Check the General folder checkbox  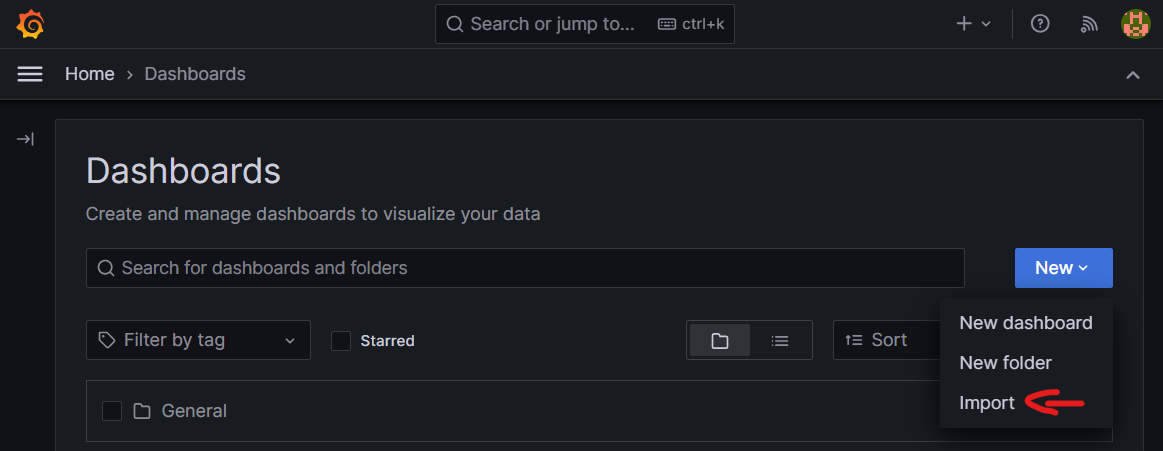pos(112,411)
